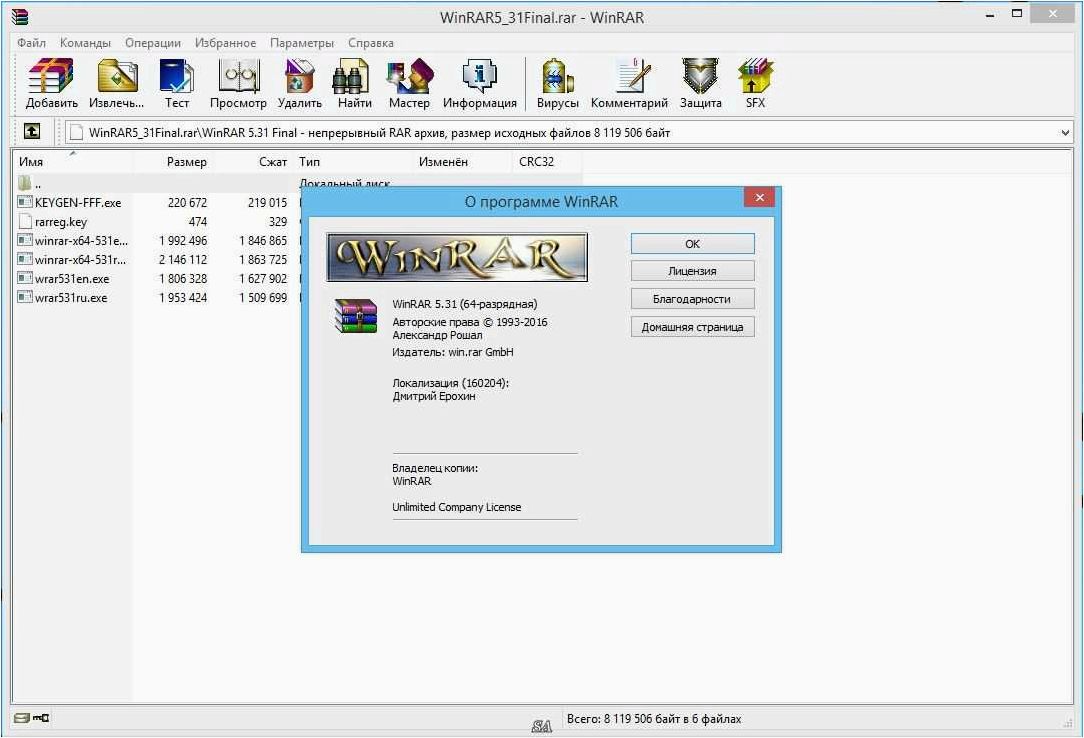
Task: Click the packed size value 1 846 865
Action: [263, 240]
